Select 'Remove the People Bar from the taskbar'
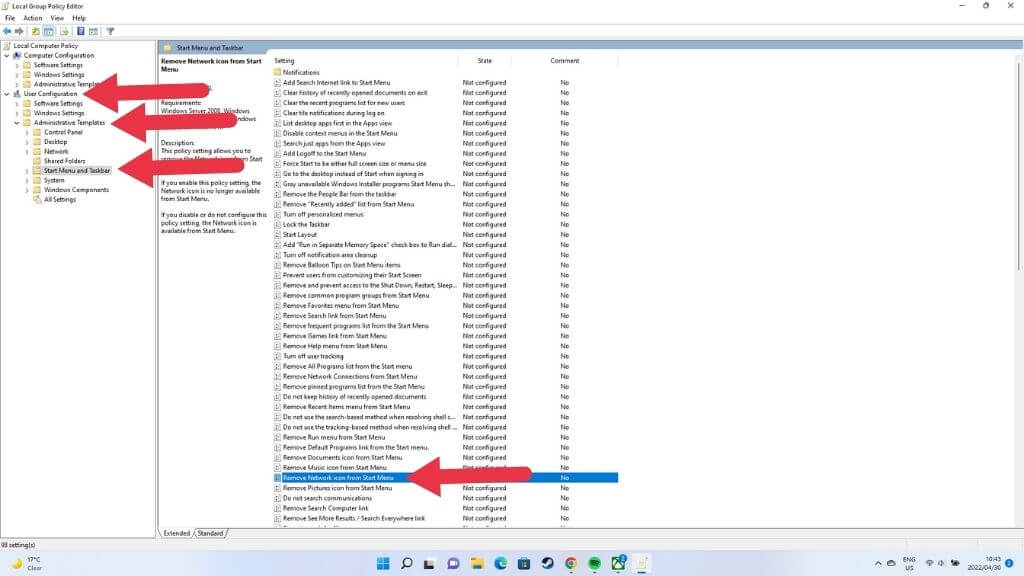The width and height of the screenshot is (1024, 576). (x=340, y=194)
